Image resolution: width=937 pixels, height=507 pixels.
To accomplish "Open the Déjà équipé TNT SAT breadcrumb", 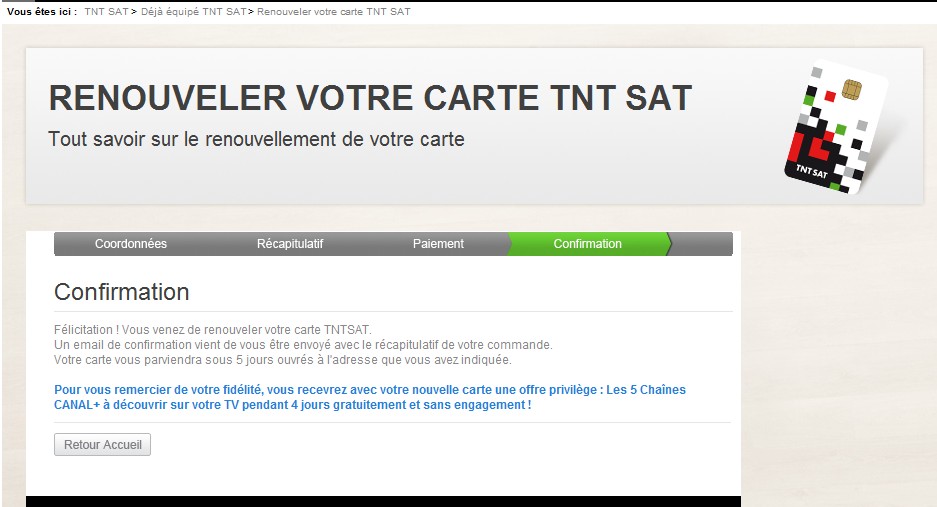I will [194, 11].
